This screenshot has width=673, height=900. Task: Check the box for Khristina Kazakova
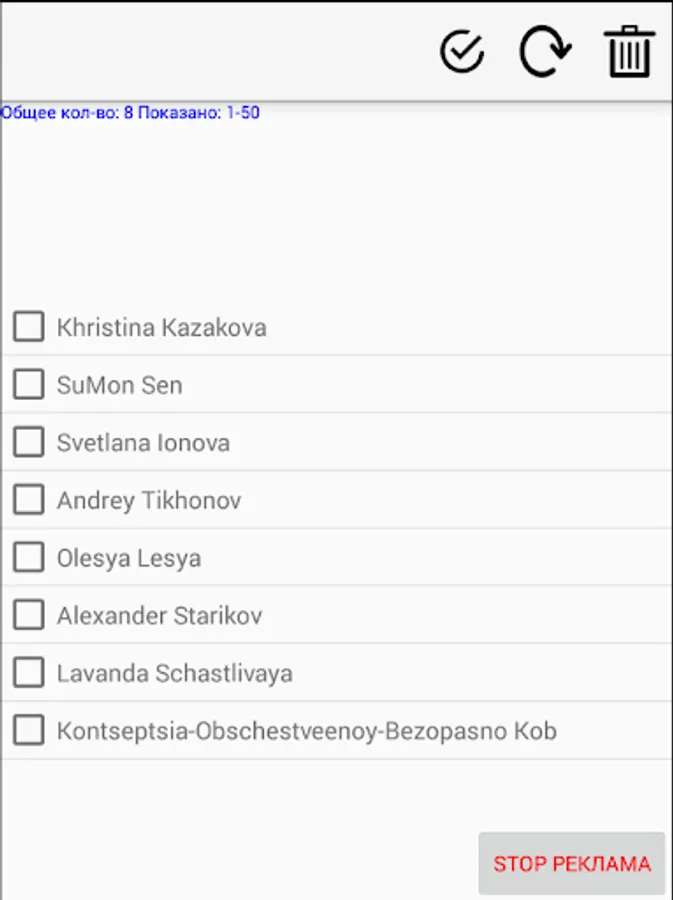pyautogui.click(x=28, y=326)
